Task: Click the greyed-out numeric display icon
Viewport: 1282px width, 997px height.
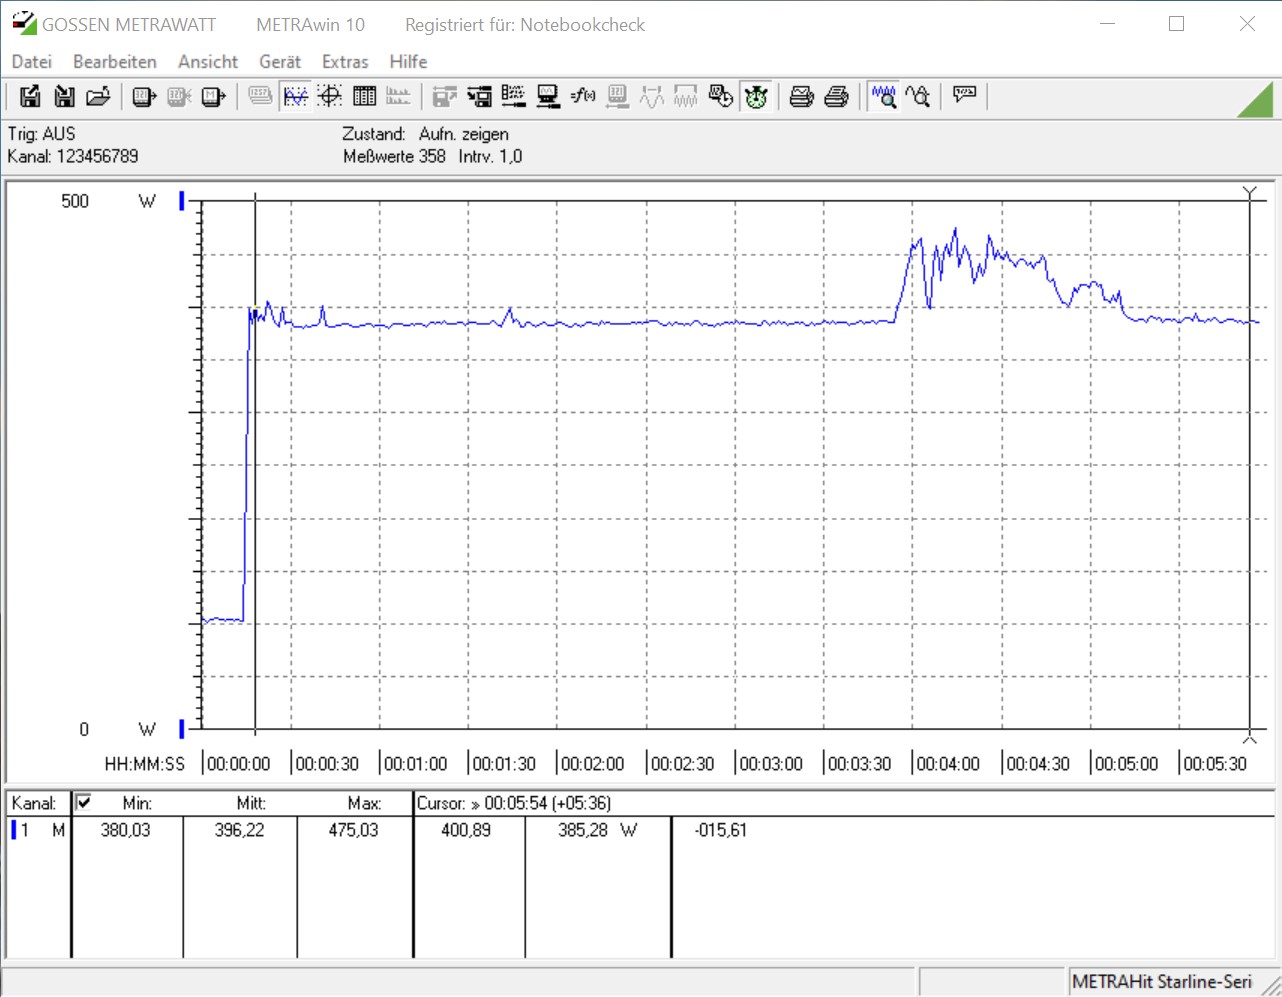Action: coord(260,96)
